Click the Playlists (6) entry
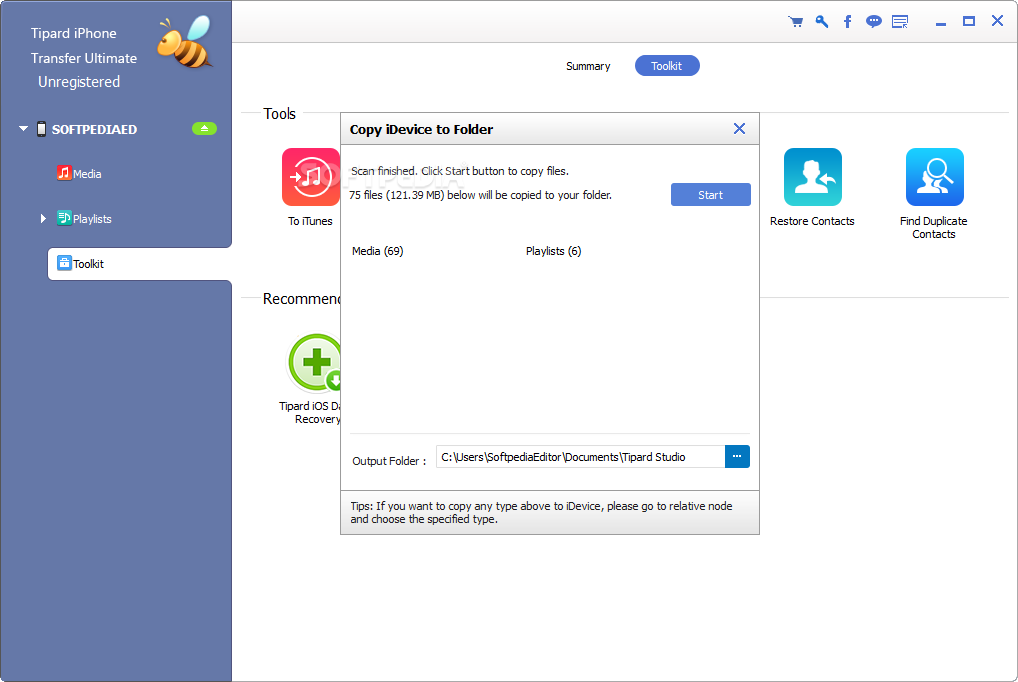The width and height of the screenshot is (1018, 682). (x=553, y=251)
